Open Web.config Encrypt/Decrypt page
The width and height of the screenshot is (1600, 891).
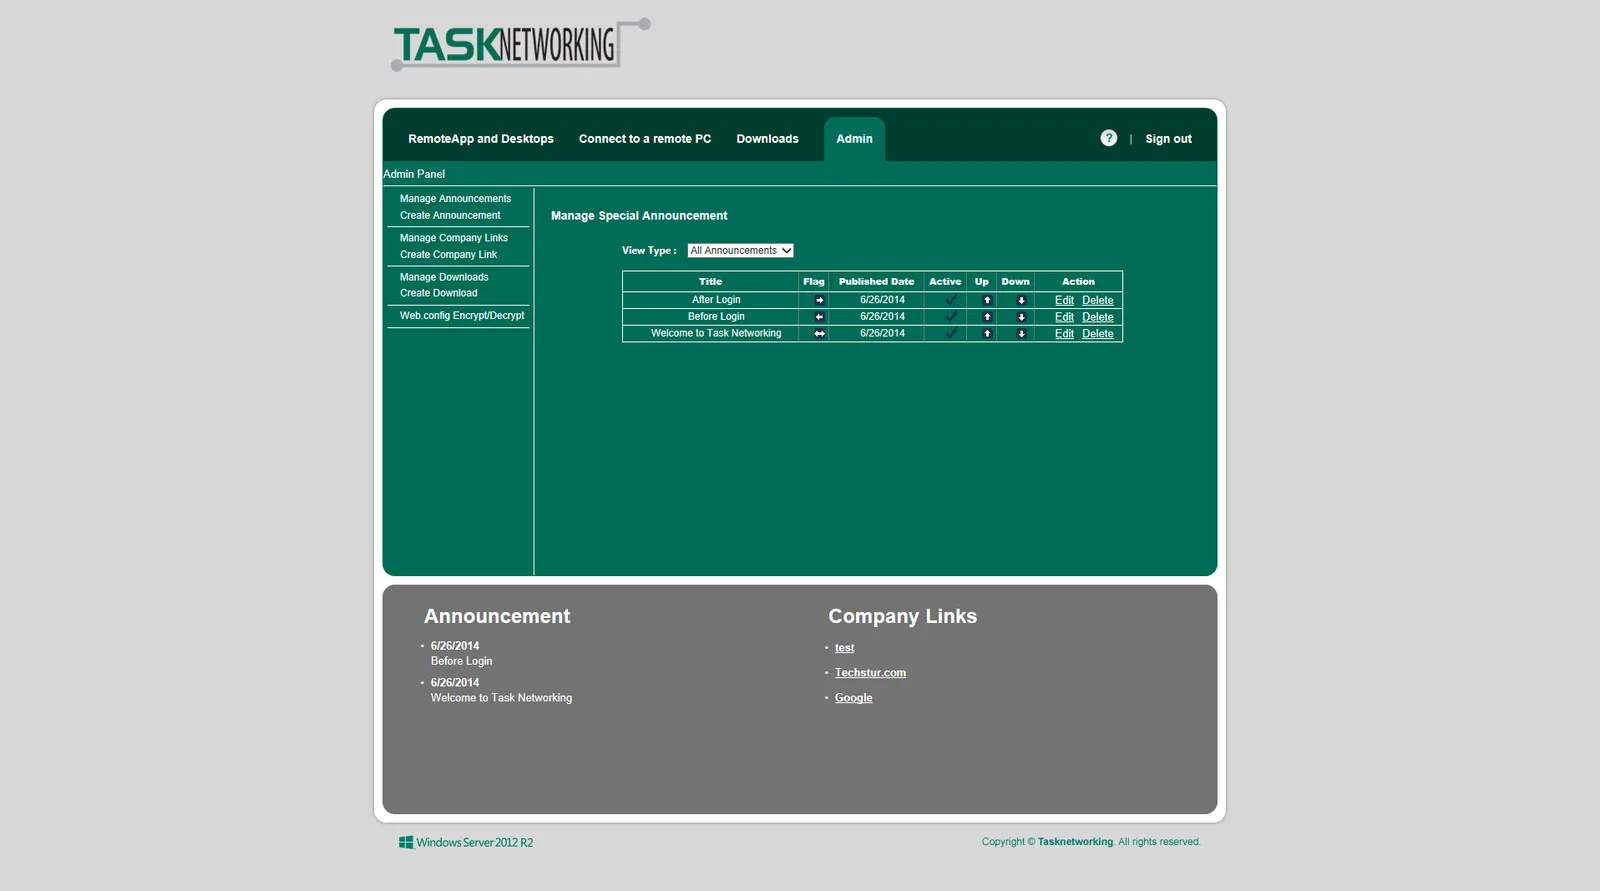point(462,316)
